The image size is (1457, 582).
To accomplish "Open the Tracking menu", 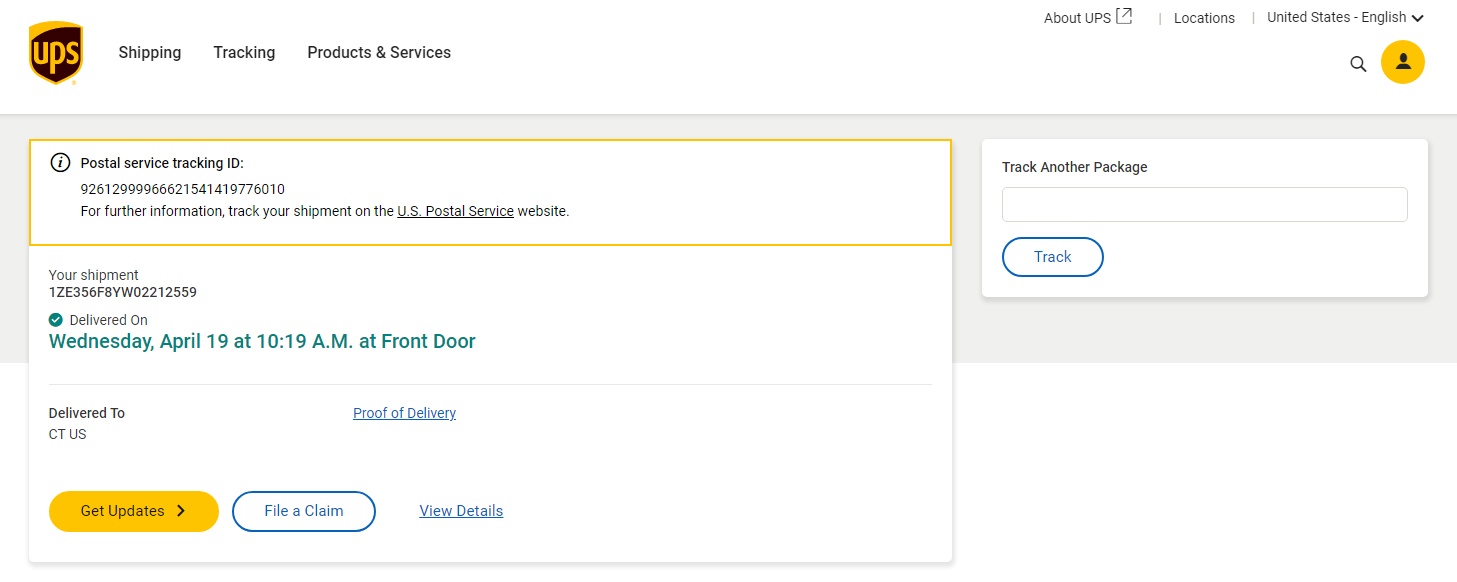I will point(244,53).
